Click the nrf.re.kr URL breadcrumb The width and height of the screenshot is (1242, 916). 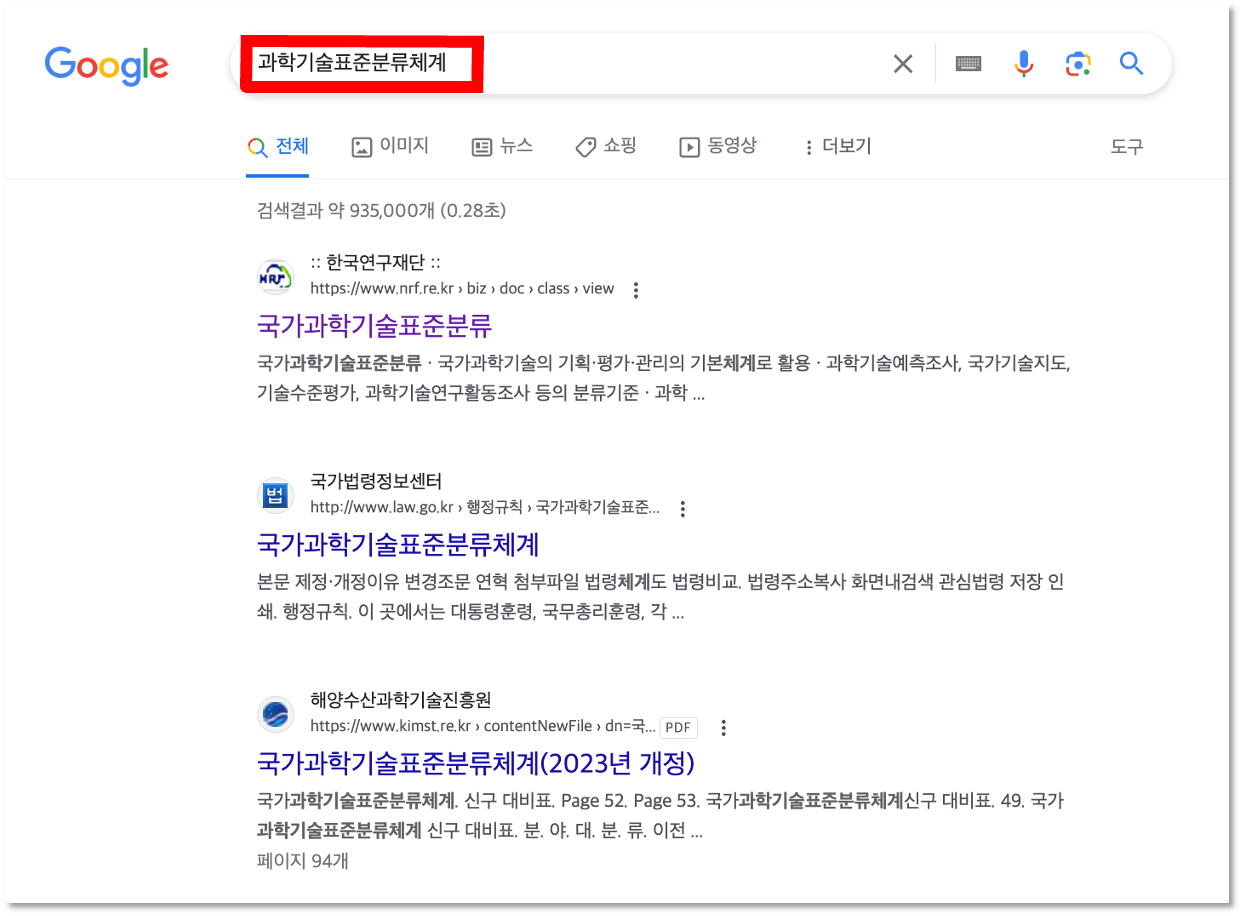click(462, 289)
